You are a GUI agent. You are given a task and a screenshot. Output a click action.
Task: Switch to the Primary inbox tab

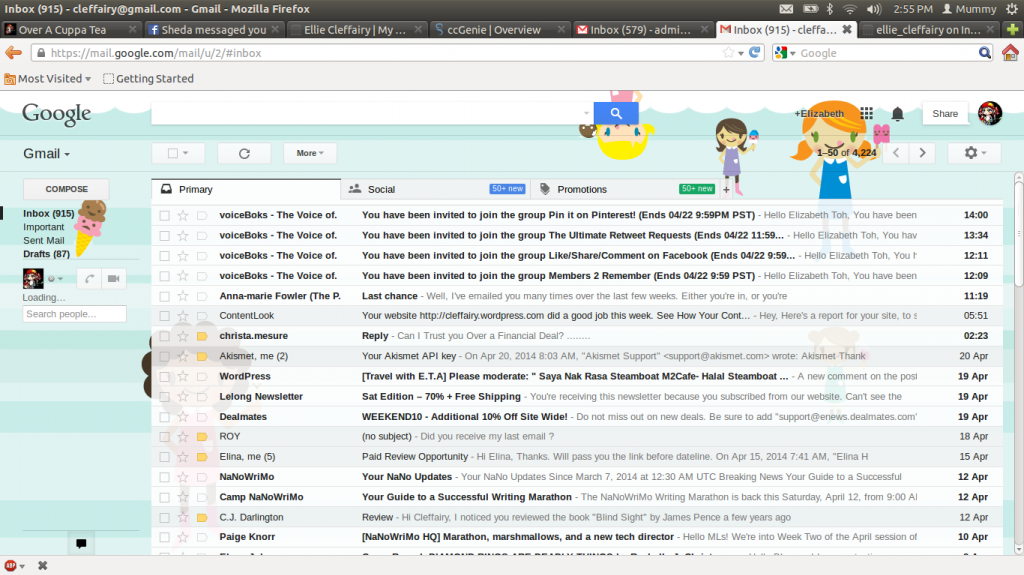click(246, 189)
